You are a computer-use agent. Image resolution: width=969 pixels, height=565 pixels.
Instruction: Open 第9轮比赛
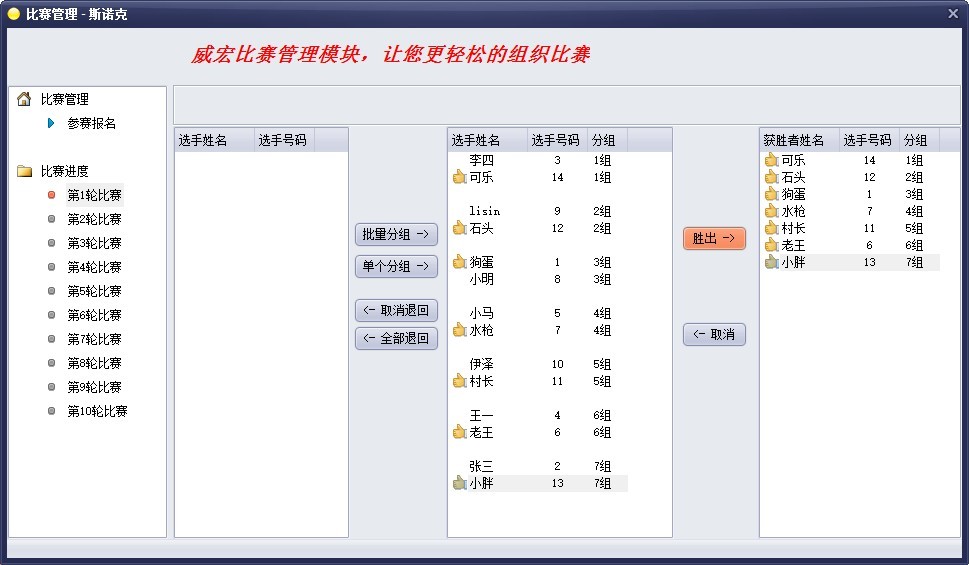pyautogui.click(x=95, y=387)
